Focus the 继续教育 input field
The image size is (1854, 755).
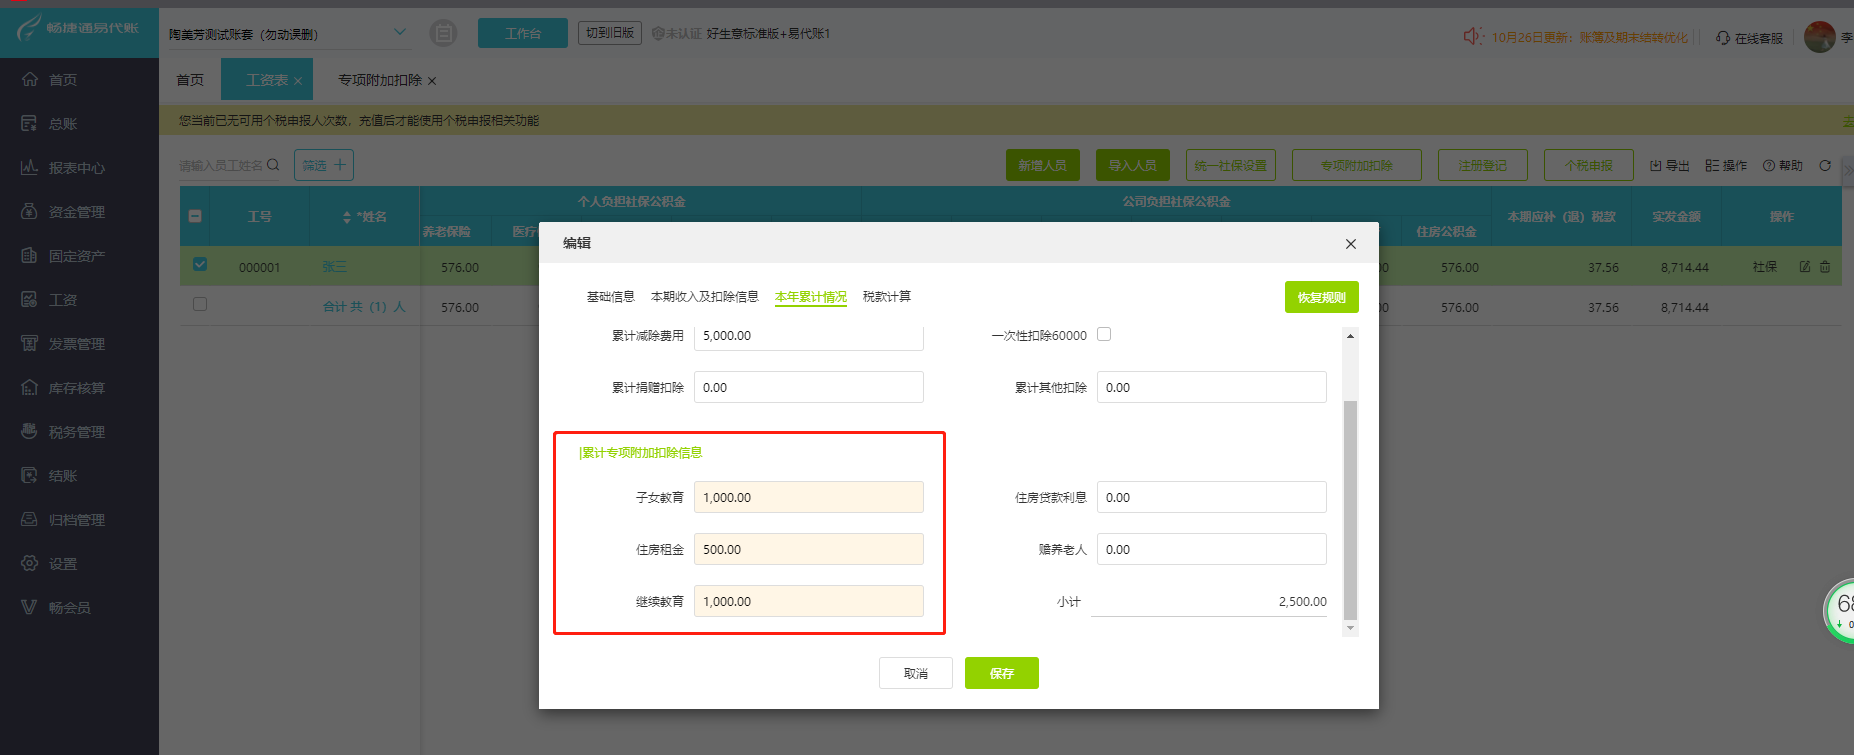pyautogui.click(x=809, y=601)
